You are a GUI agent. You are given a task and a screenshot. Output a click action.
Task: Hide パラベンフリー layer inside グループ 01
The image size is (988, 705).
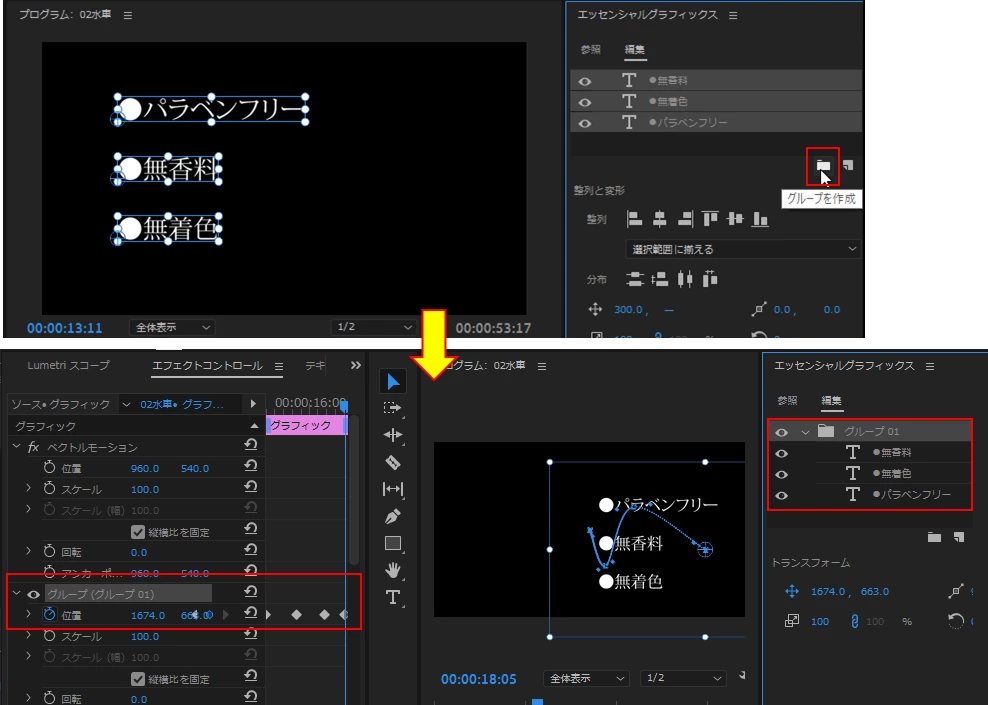781,496
